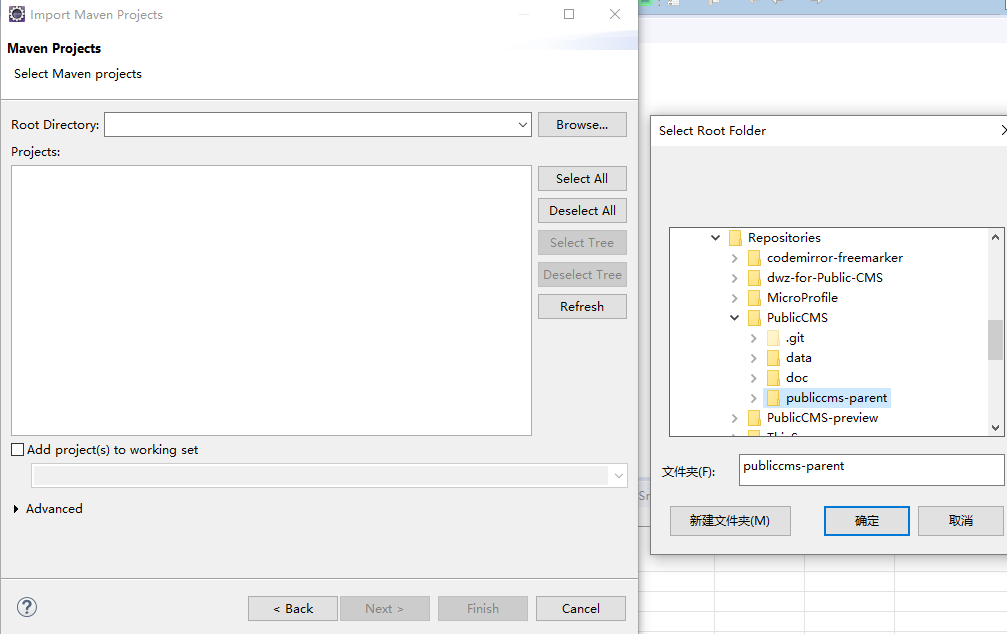Screen dimensions: 1007x634
Task: Click the Repositories folder icon
Action: 735,238
